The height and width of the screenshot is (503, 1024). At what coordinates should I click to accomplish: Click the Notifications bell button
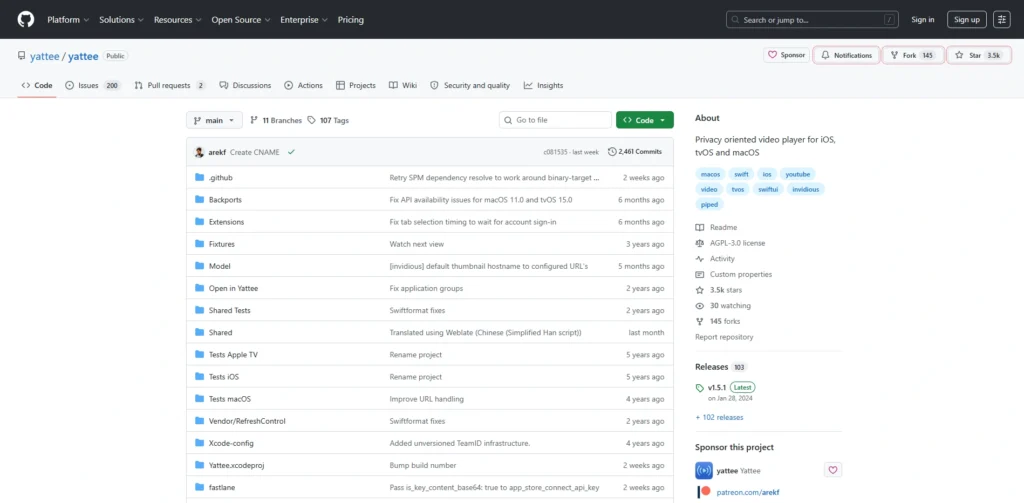pos(846,56)
